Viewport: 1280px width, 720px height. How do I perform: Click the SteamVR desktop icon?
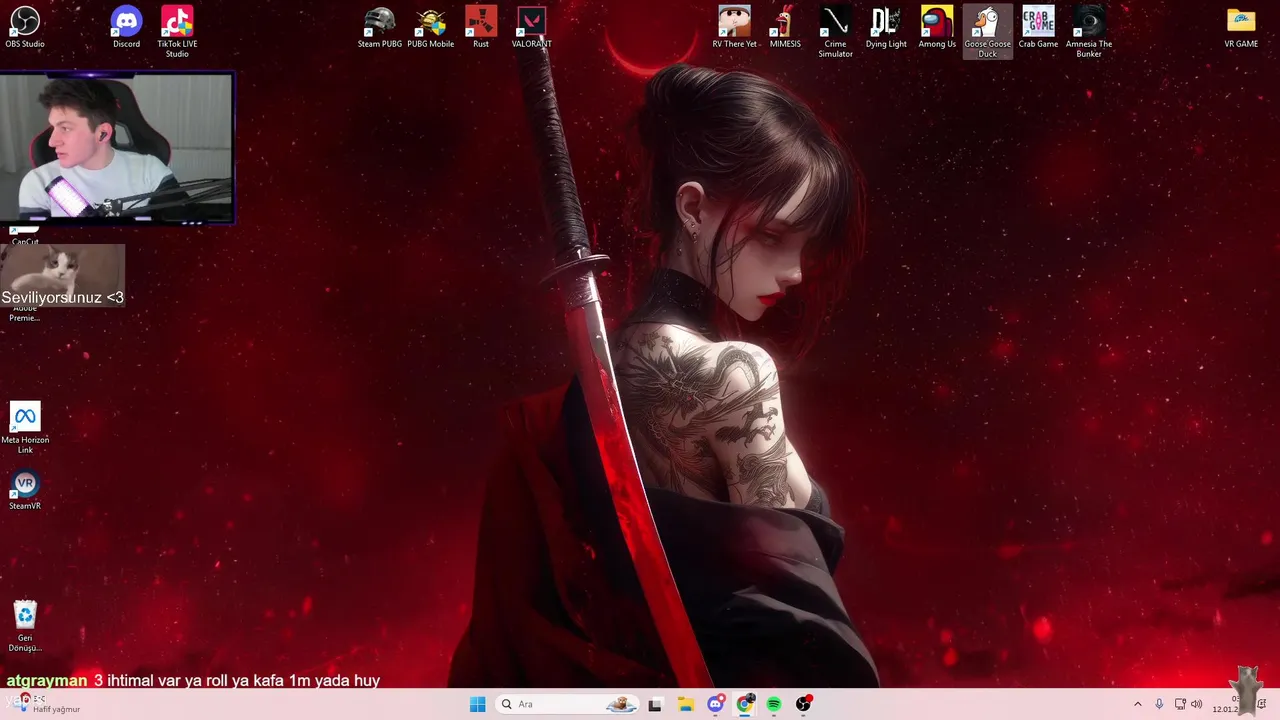pyautogui.click(x=25, y=490)
